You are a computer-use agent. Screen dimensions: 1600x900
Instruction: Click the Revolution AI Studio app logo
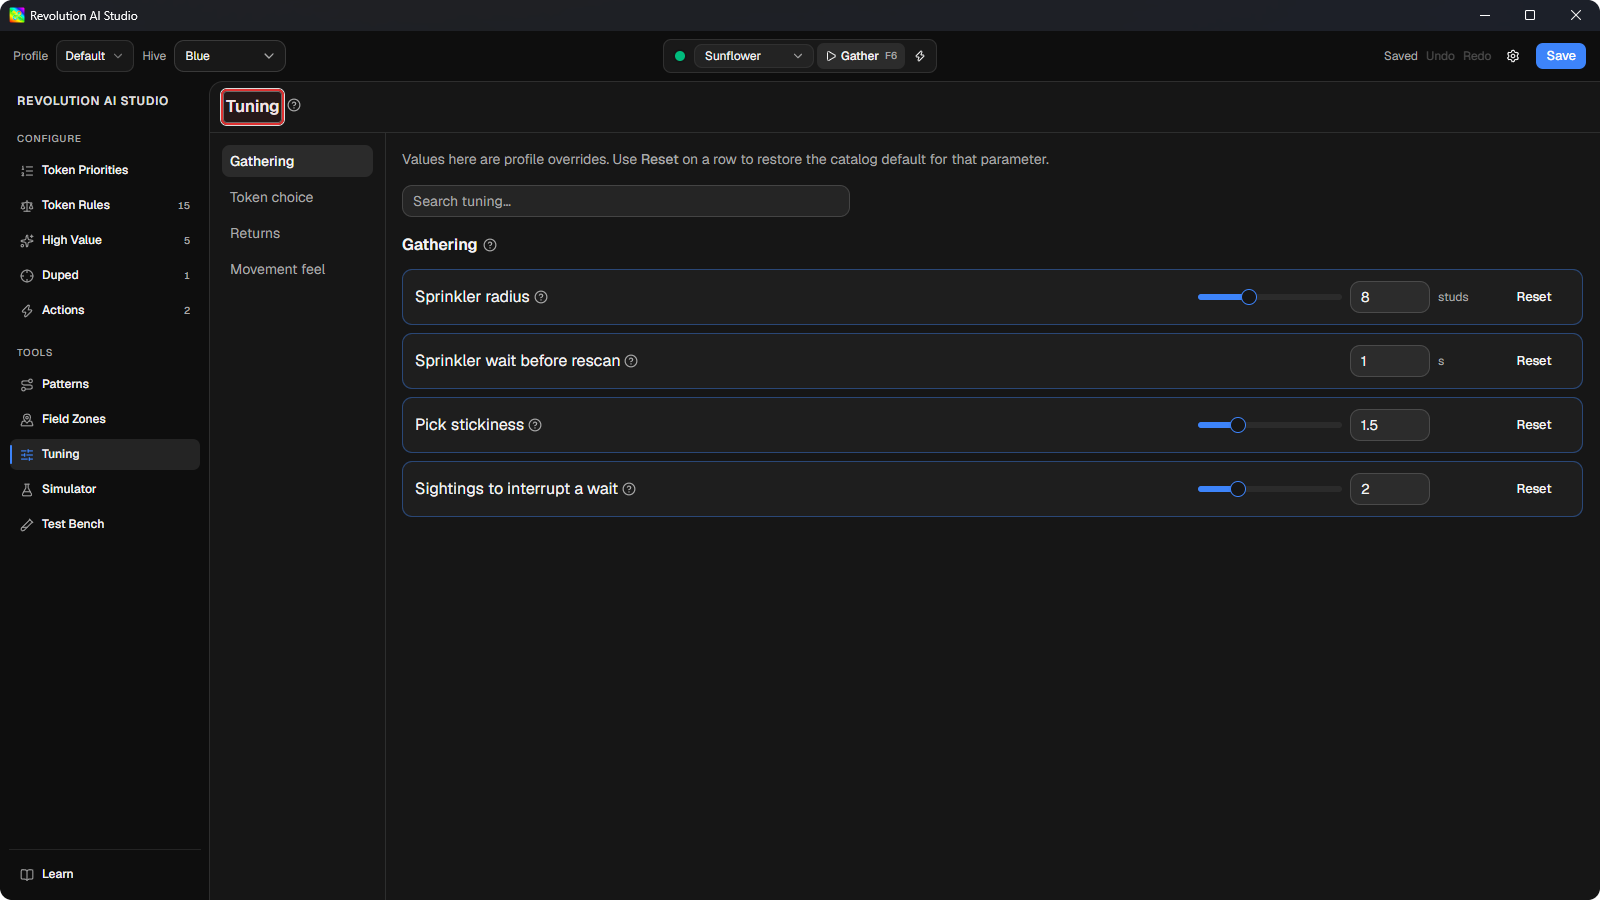pyautogui.click(x=17, y=15)
